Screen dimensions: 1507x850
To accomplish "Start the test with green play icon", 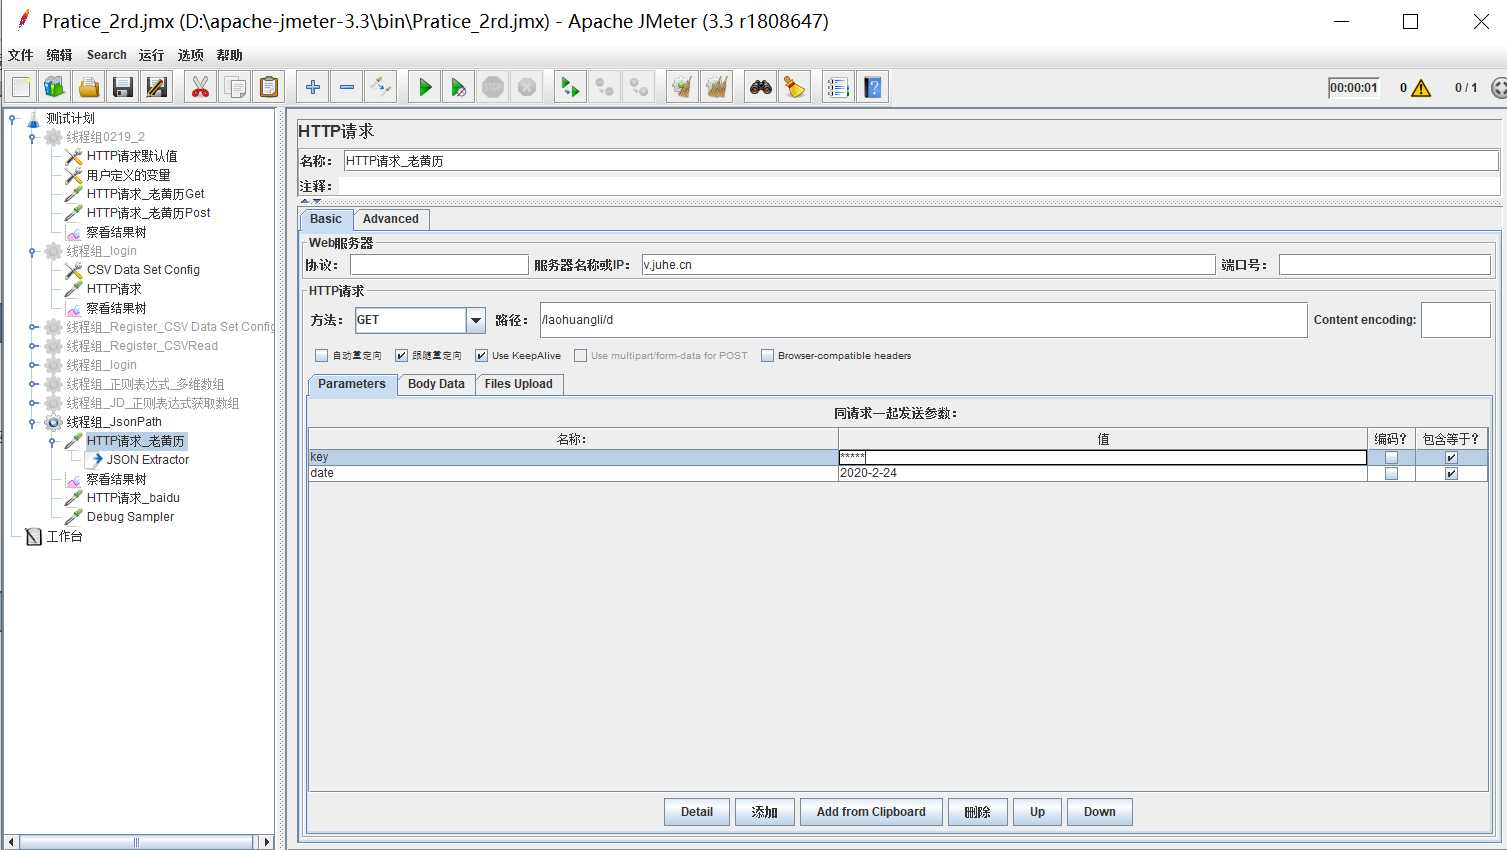I will [425, 87].
